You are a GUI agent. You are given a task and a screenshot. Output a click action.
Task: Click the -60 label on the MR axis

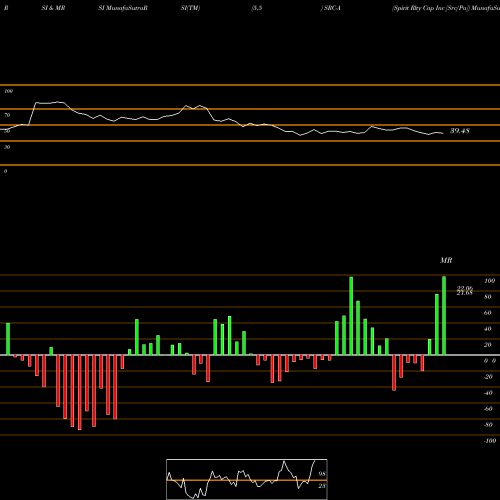point(488,409)
